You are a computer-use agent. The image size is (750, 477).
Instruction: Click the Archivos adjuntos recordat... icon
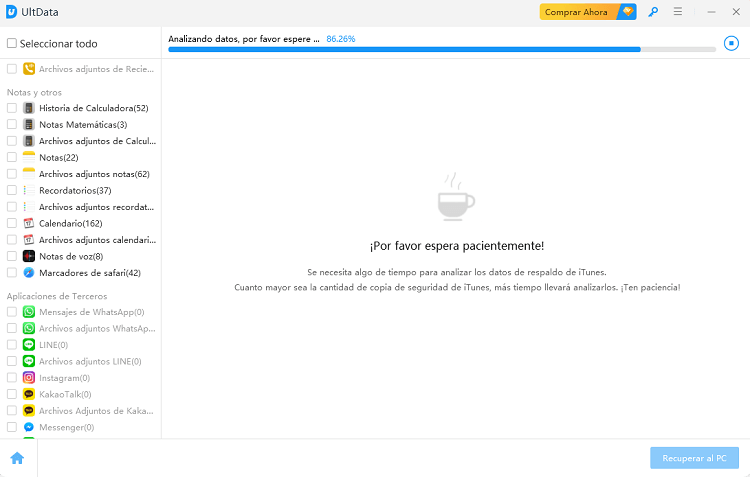pyautogui.click(x=29, y=207)
